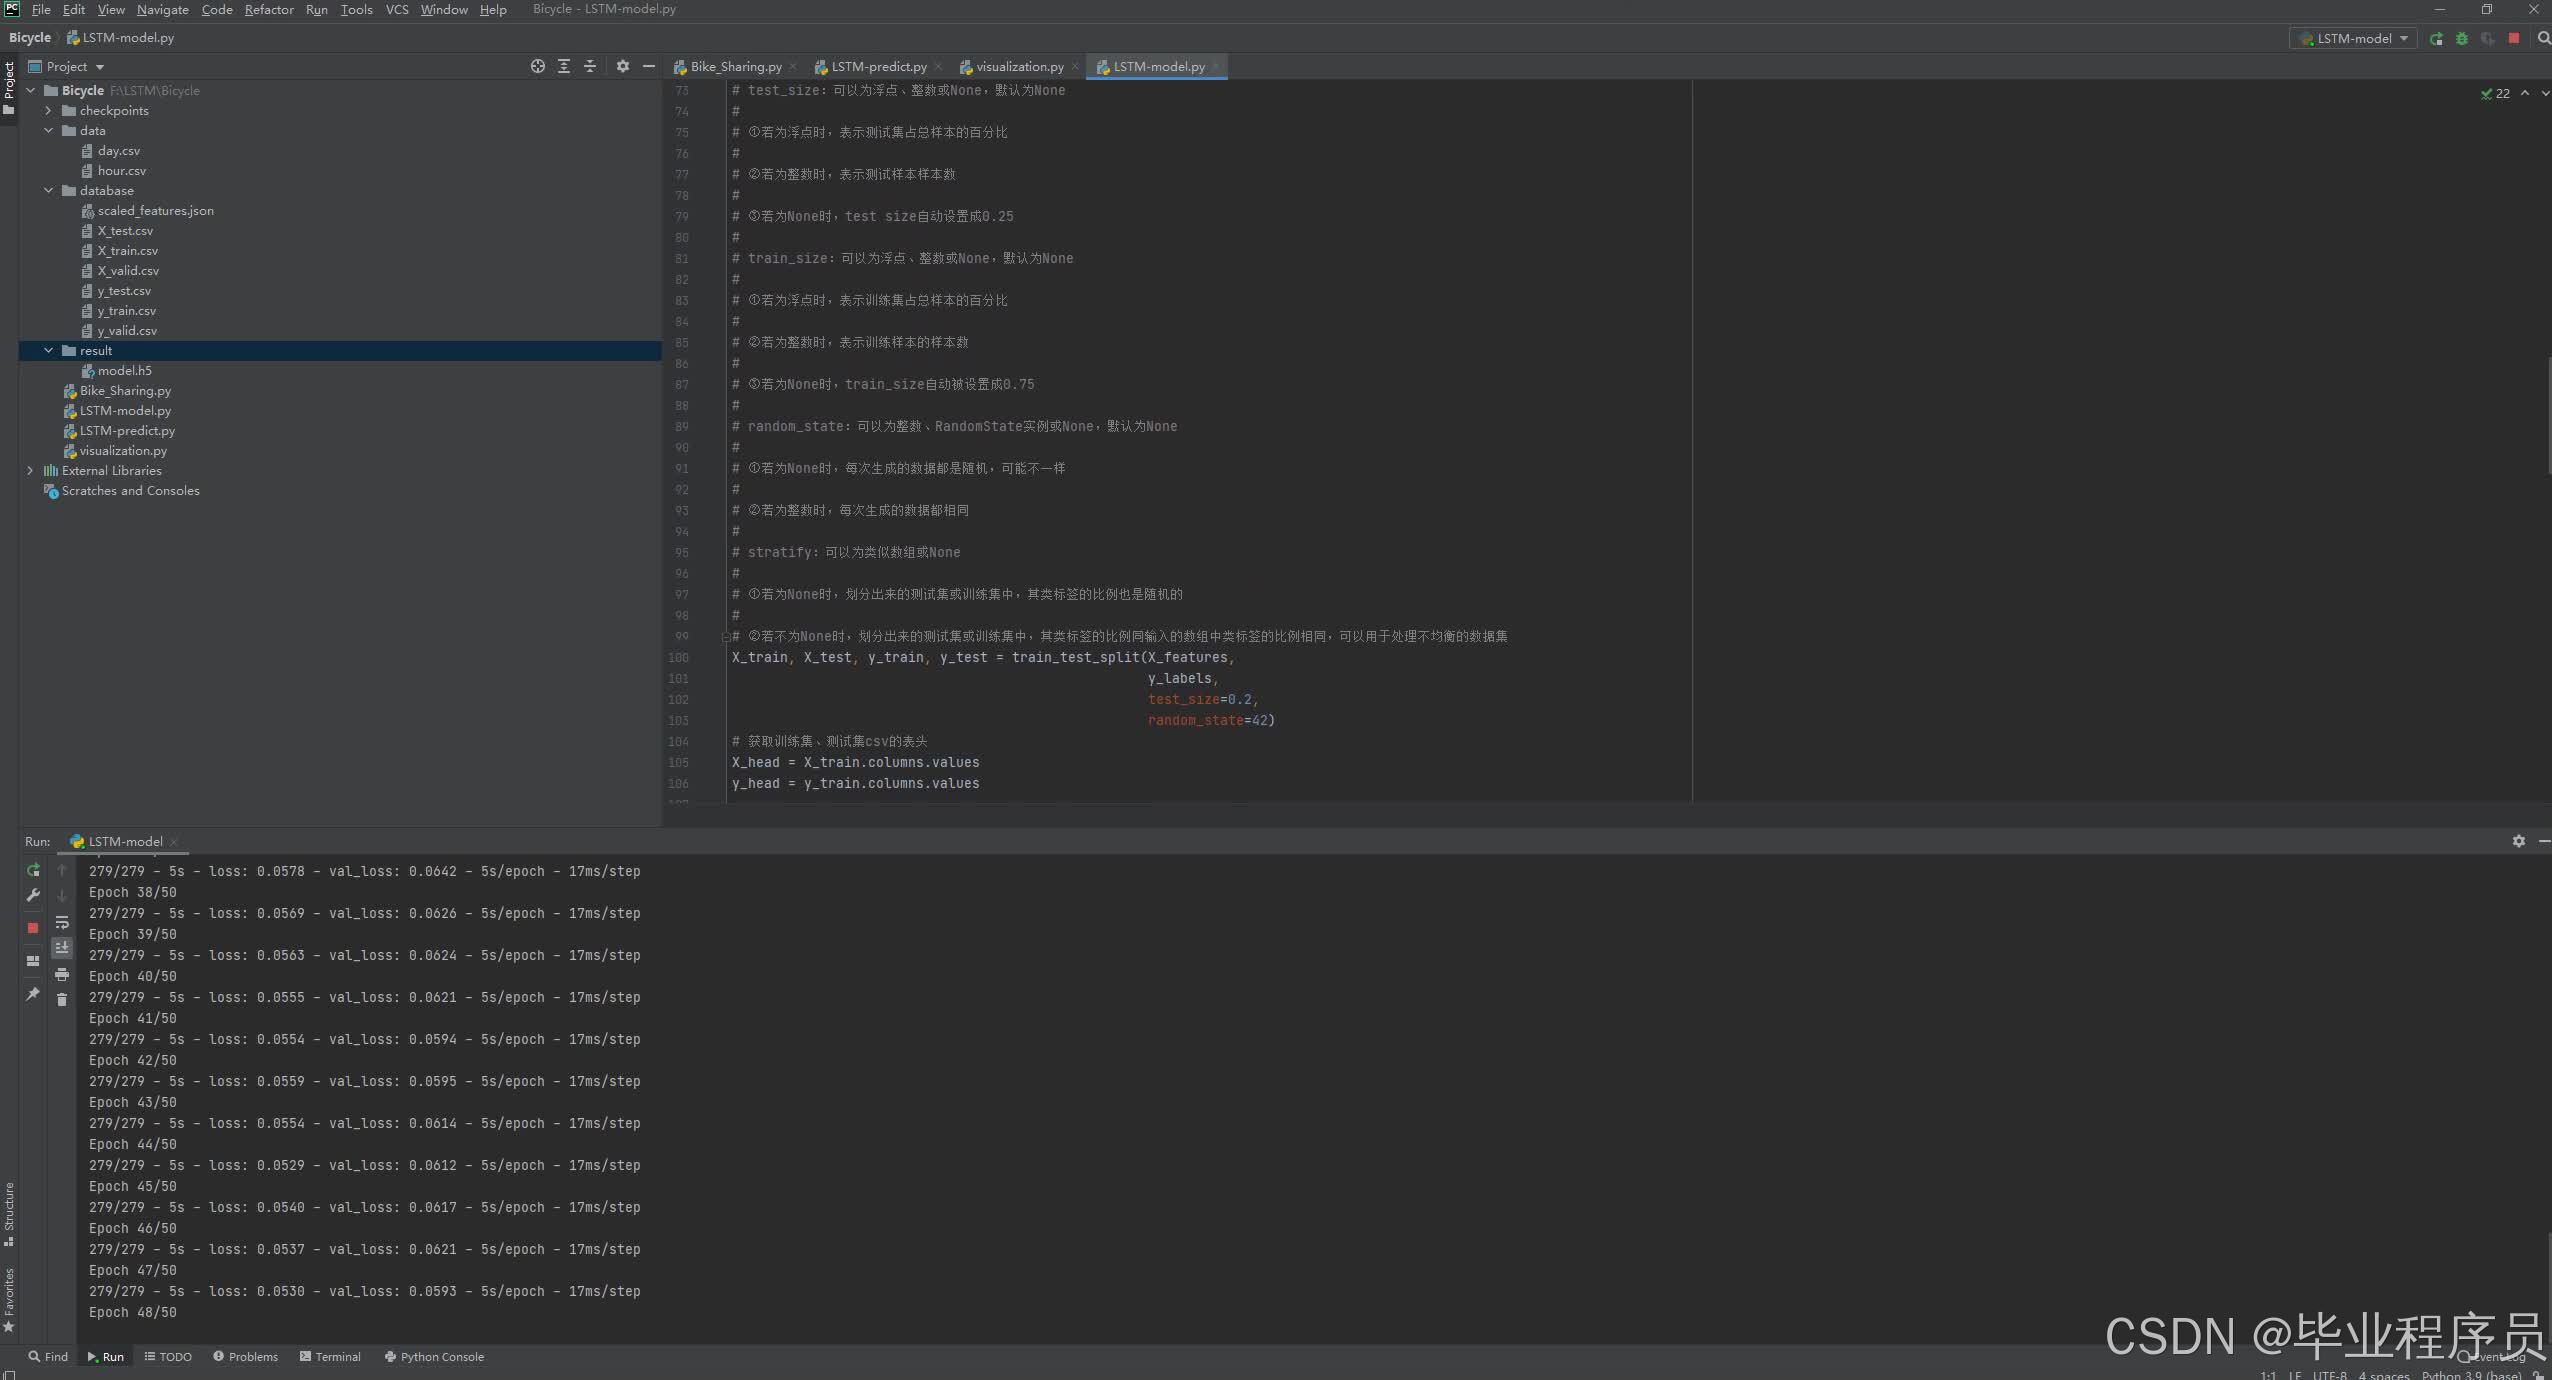The height and width of the screenshot is (1380, 2552).
Task: Click the Search Everywhere magnifier icon
Action: pos(2544,38)
